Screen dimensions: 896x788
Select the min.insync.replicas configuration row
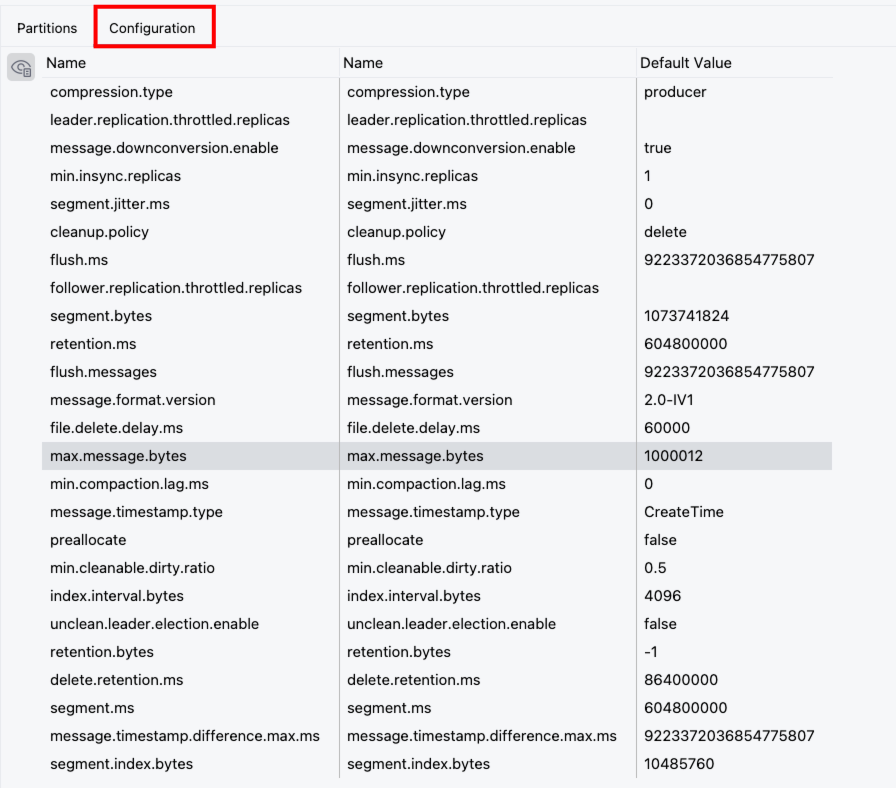[116, 176]
